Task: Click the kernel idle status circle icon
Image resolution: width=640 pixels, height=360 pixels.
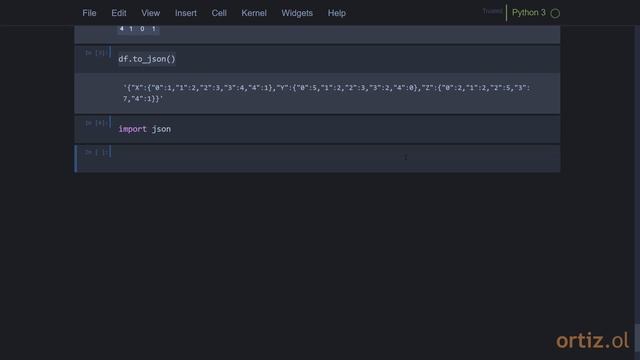Action: (x=555, y=13)
